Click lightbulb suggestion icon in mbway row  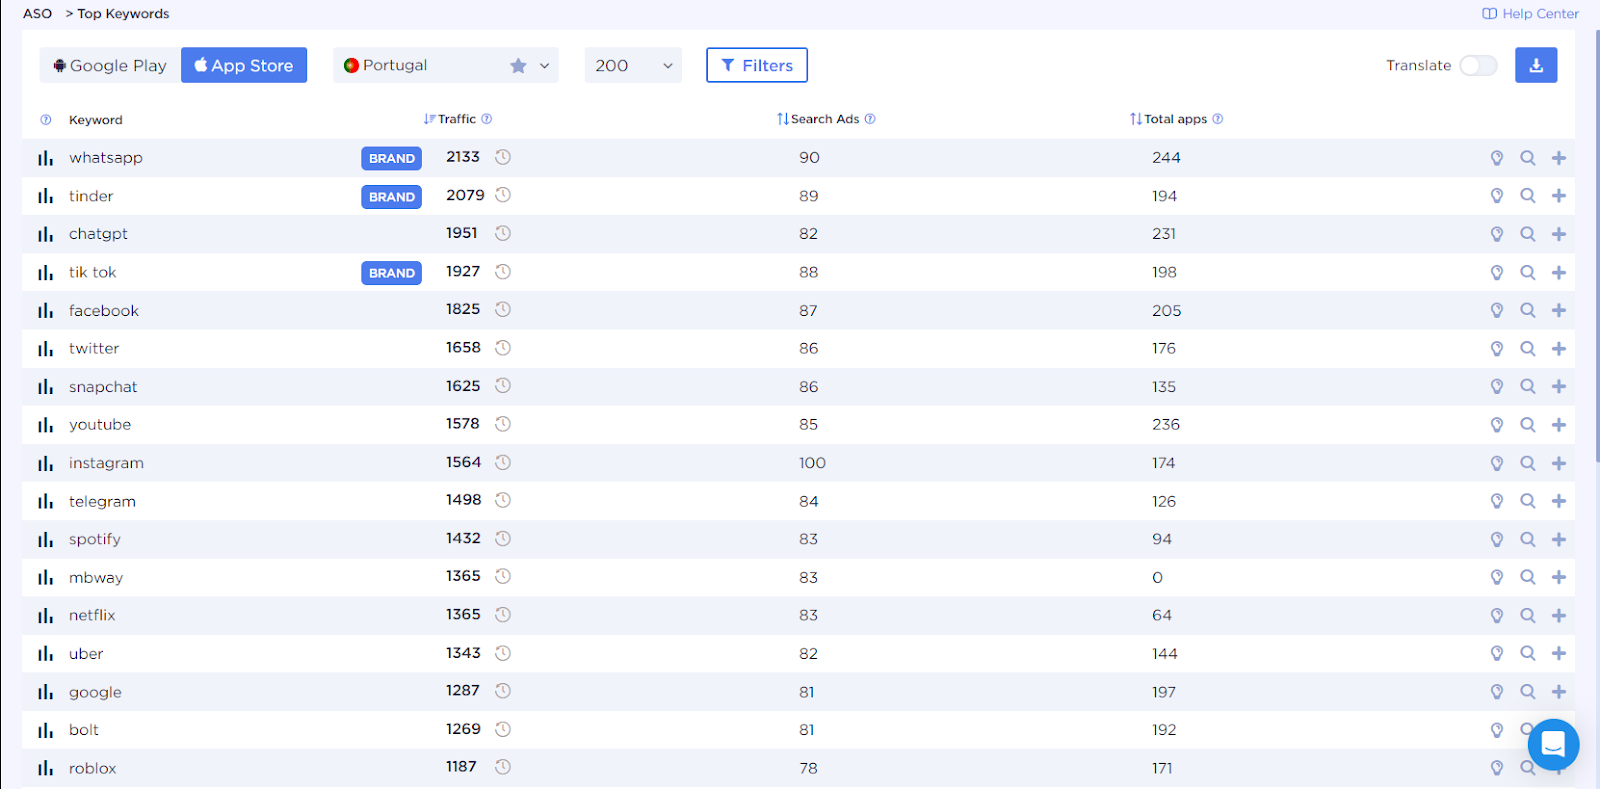[x=1497, y=577]
